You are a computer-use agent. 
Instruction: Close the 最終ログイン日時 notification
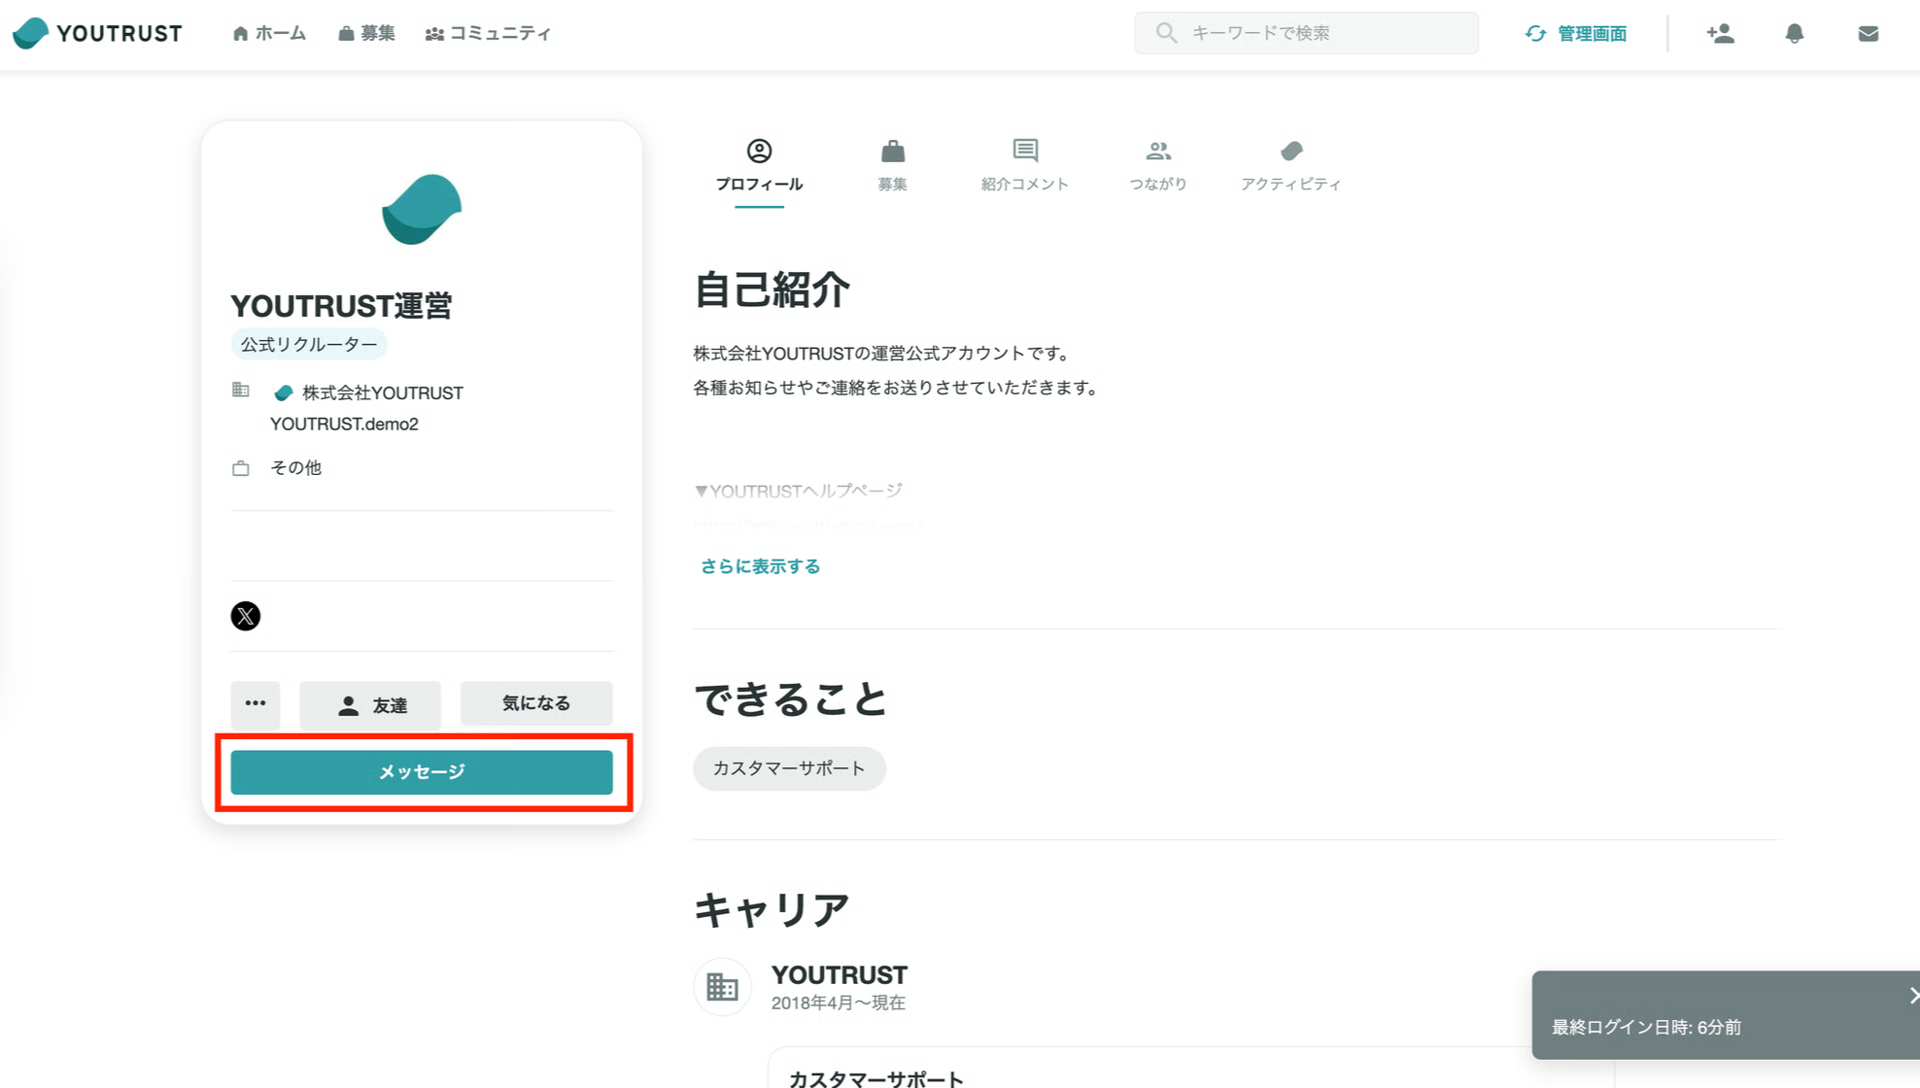1912,995
